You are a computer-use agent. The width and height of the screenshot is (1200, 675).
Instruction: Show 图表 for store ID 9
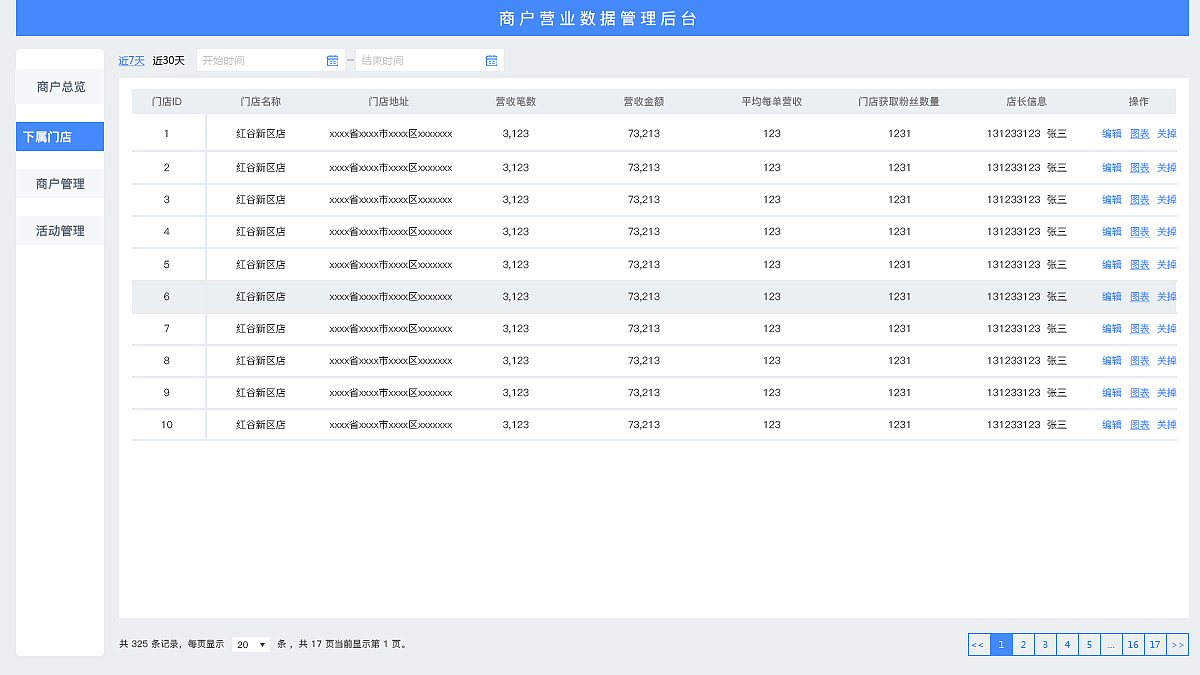point(1140,393)
